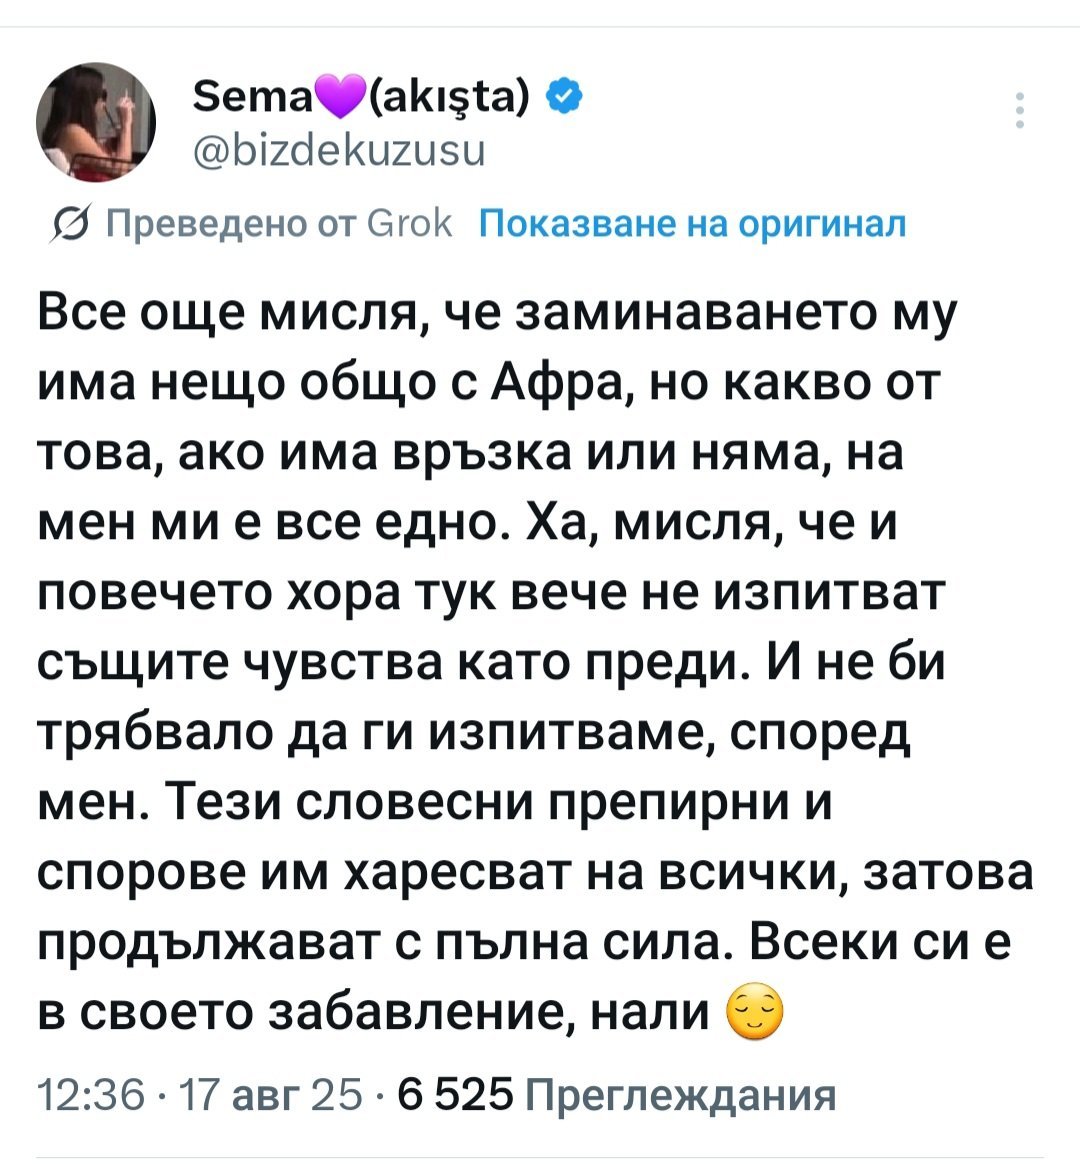This screenshot has width=1080, height=1164.
Task: Click the blue verified badge
Action: pos(564,98)
